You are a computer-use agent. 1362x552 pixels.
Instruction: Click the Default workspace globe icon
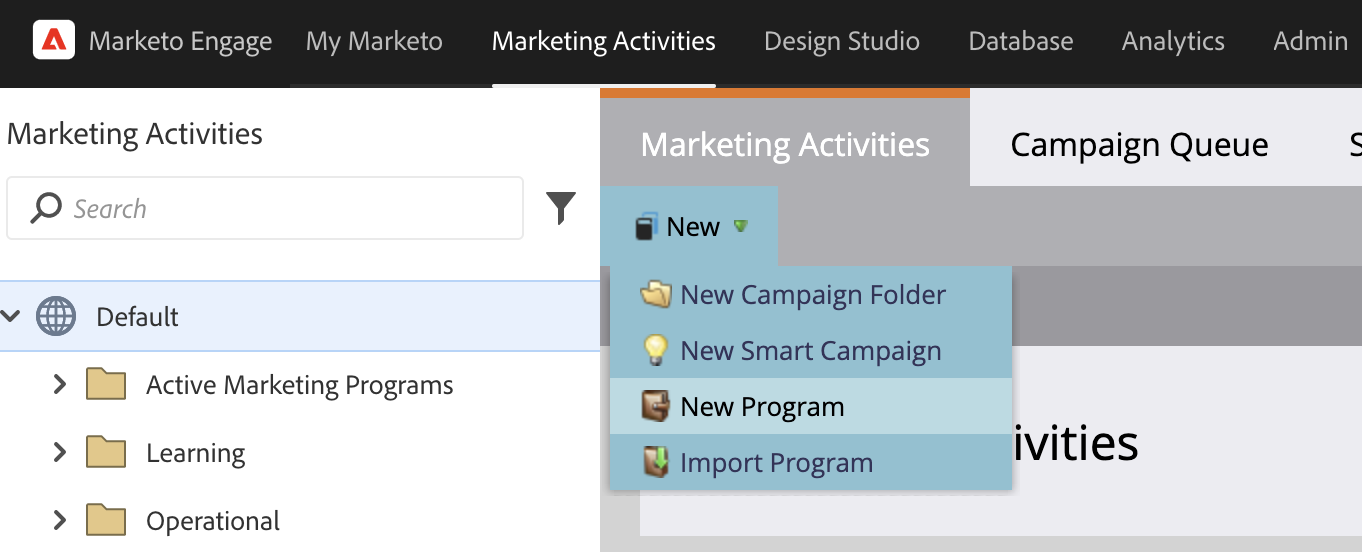[x=56, y=316]
